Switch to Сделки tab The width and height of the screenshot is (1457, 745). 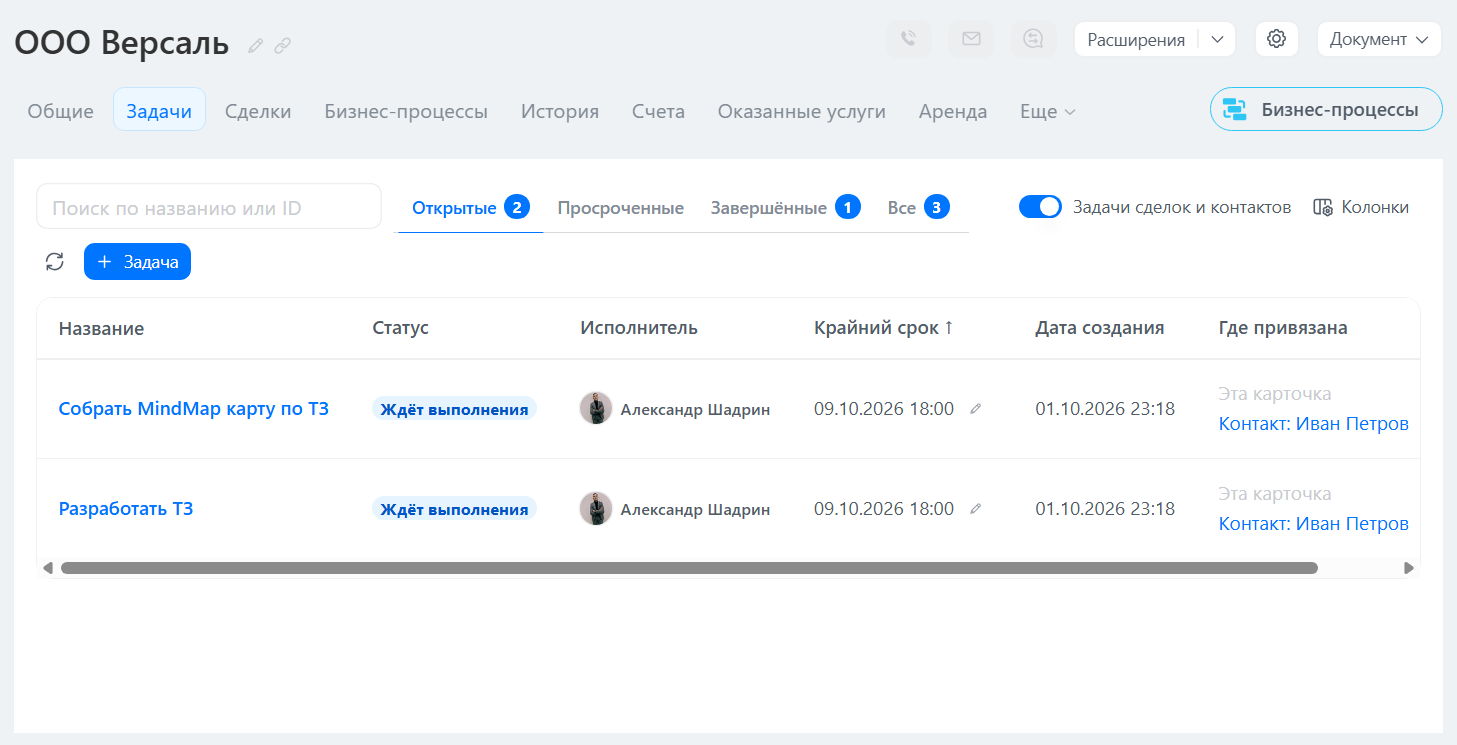click(x=258, y=111)
